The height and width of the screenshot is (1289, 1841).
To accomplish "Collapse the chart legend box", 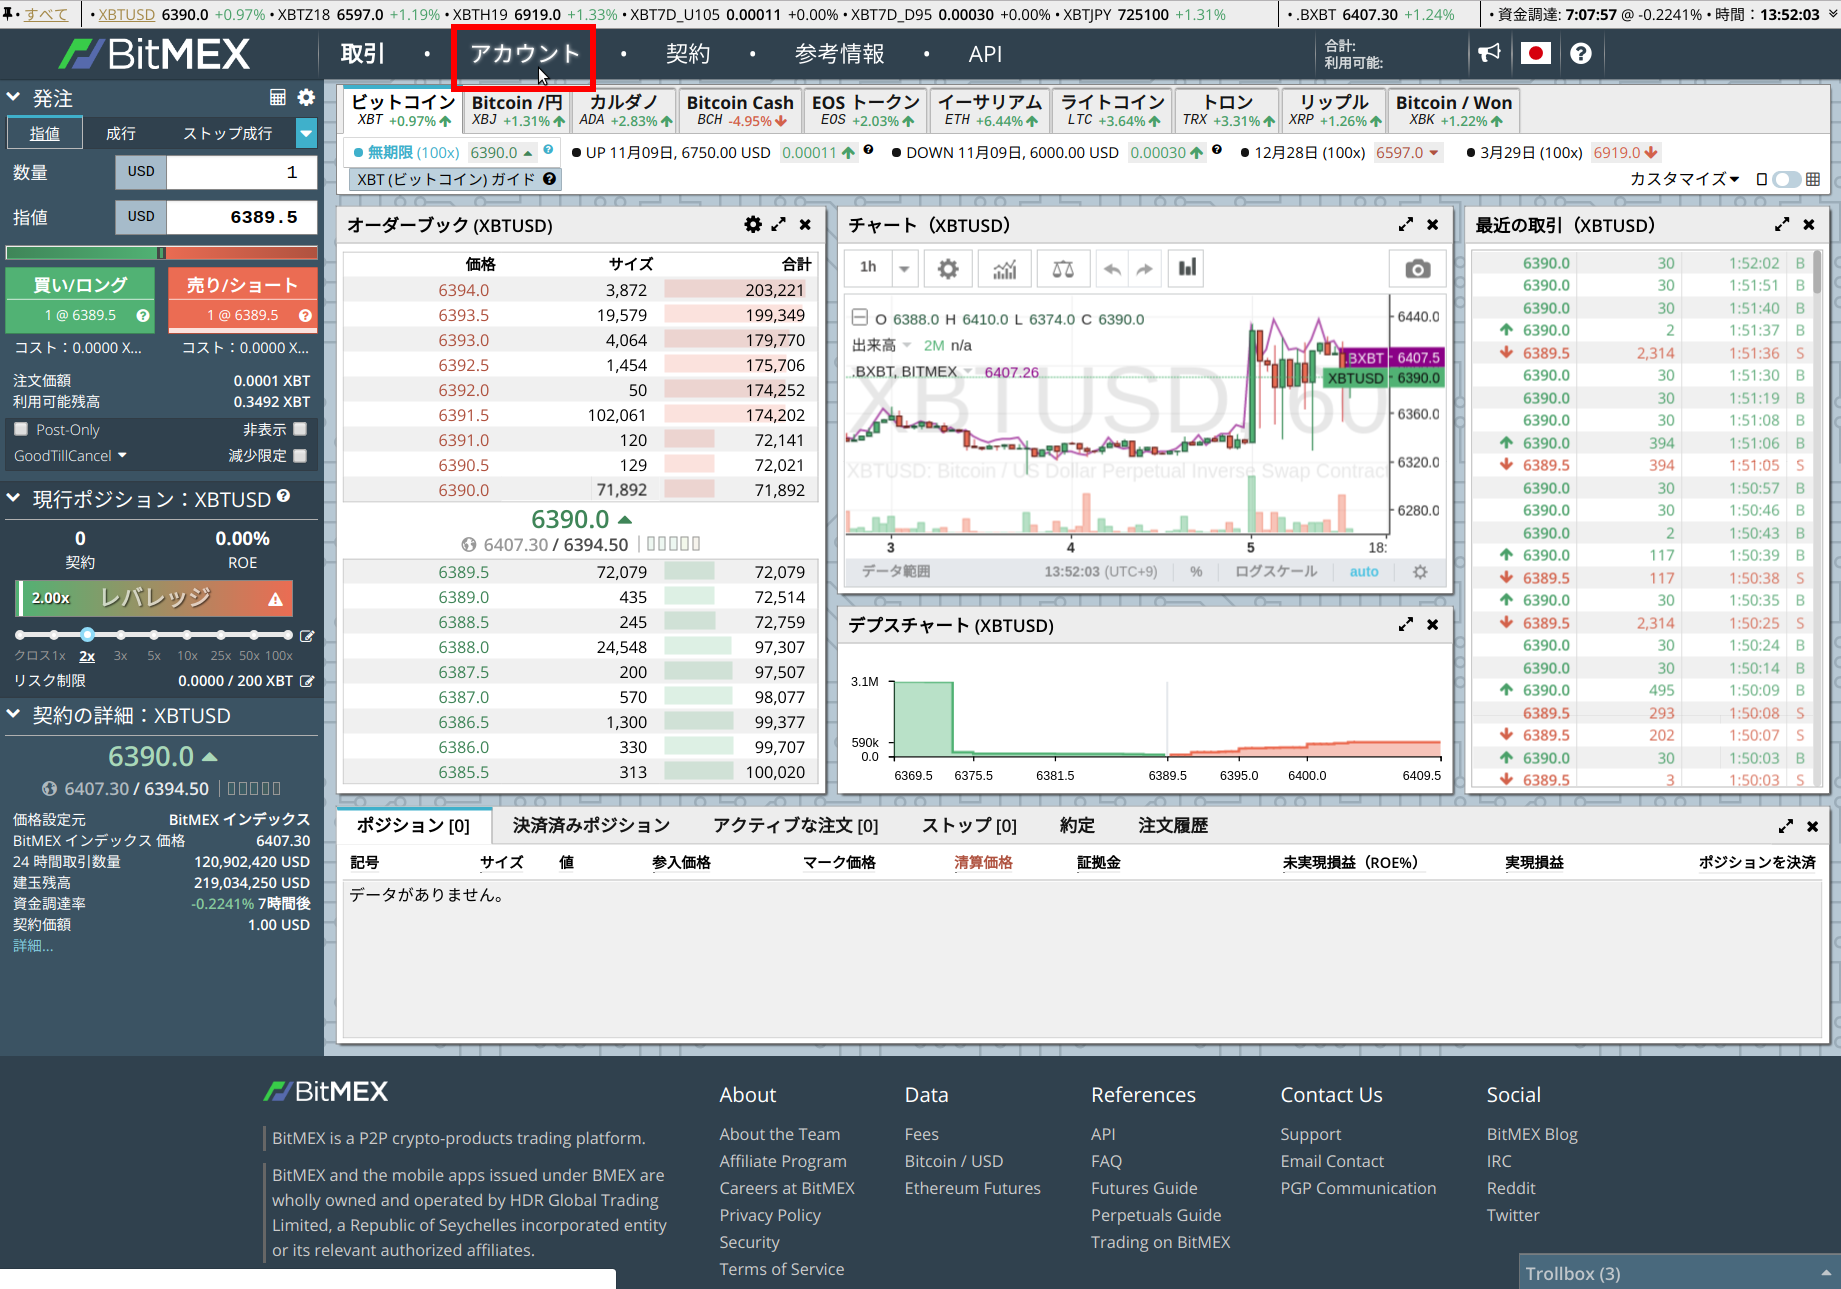I will [859, 318].
